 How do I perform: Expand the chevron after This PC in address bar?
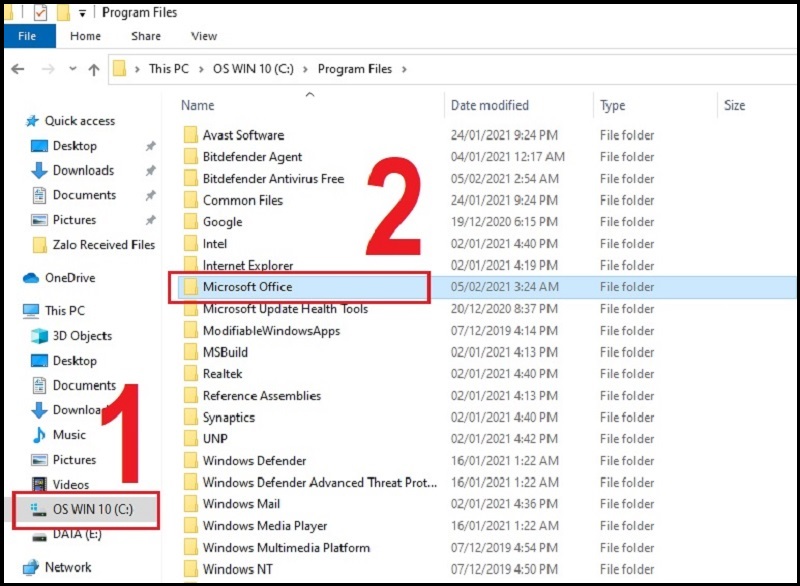click(200, 69)
